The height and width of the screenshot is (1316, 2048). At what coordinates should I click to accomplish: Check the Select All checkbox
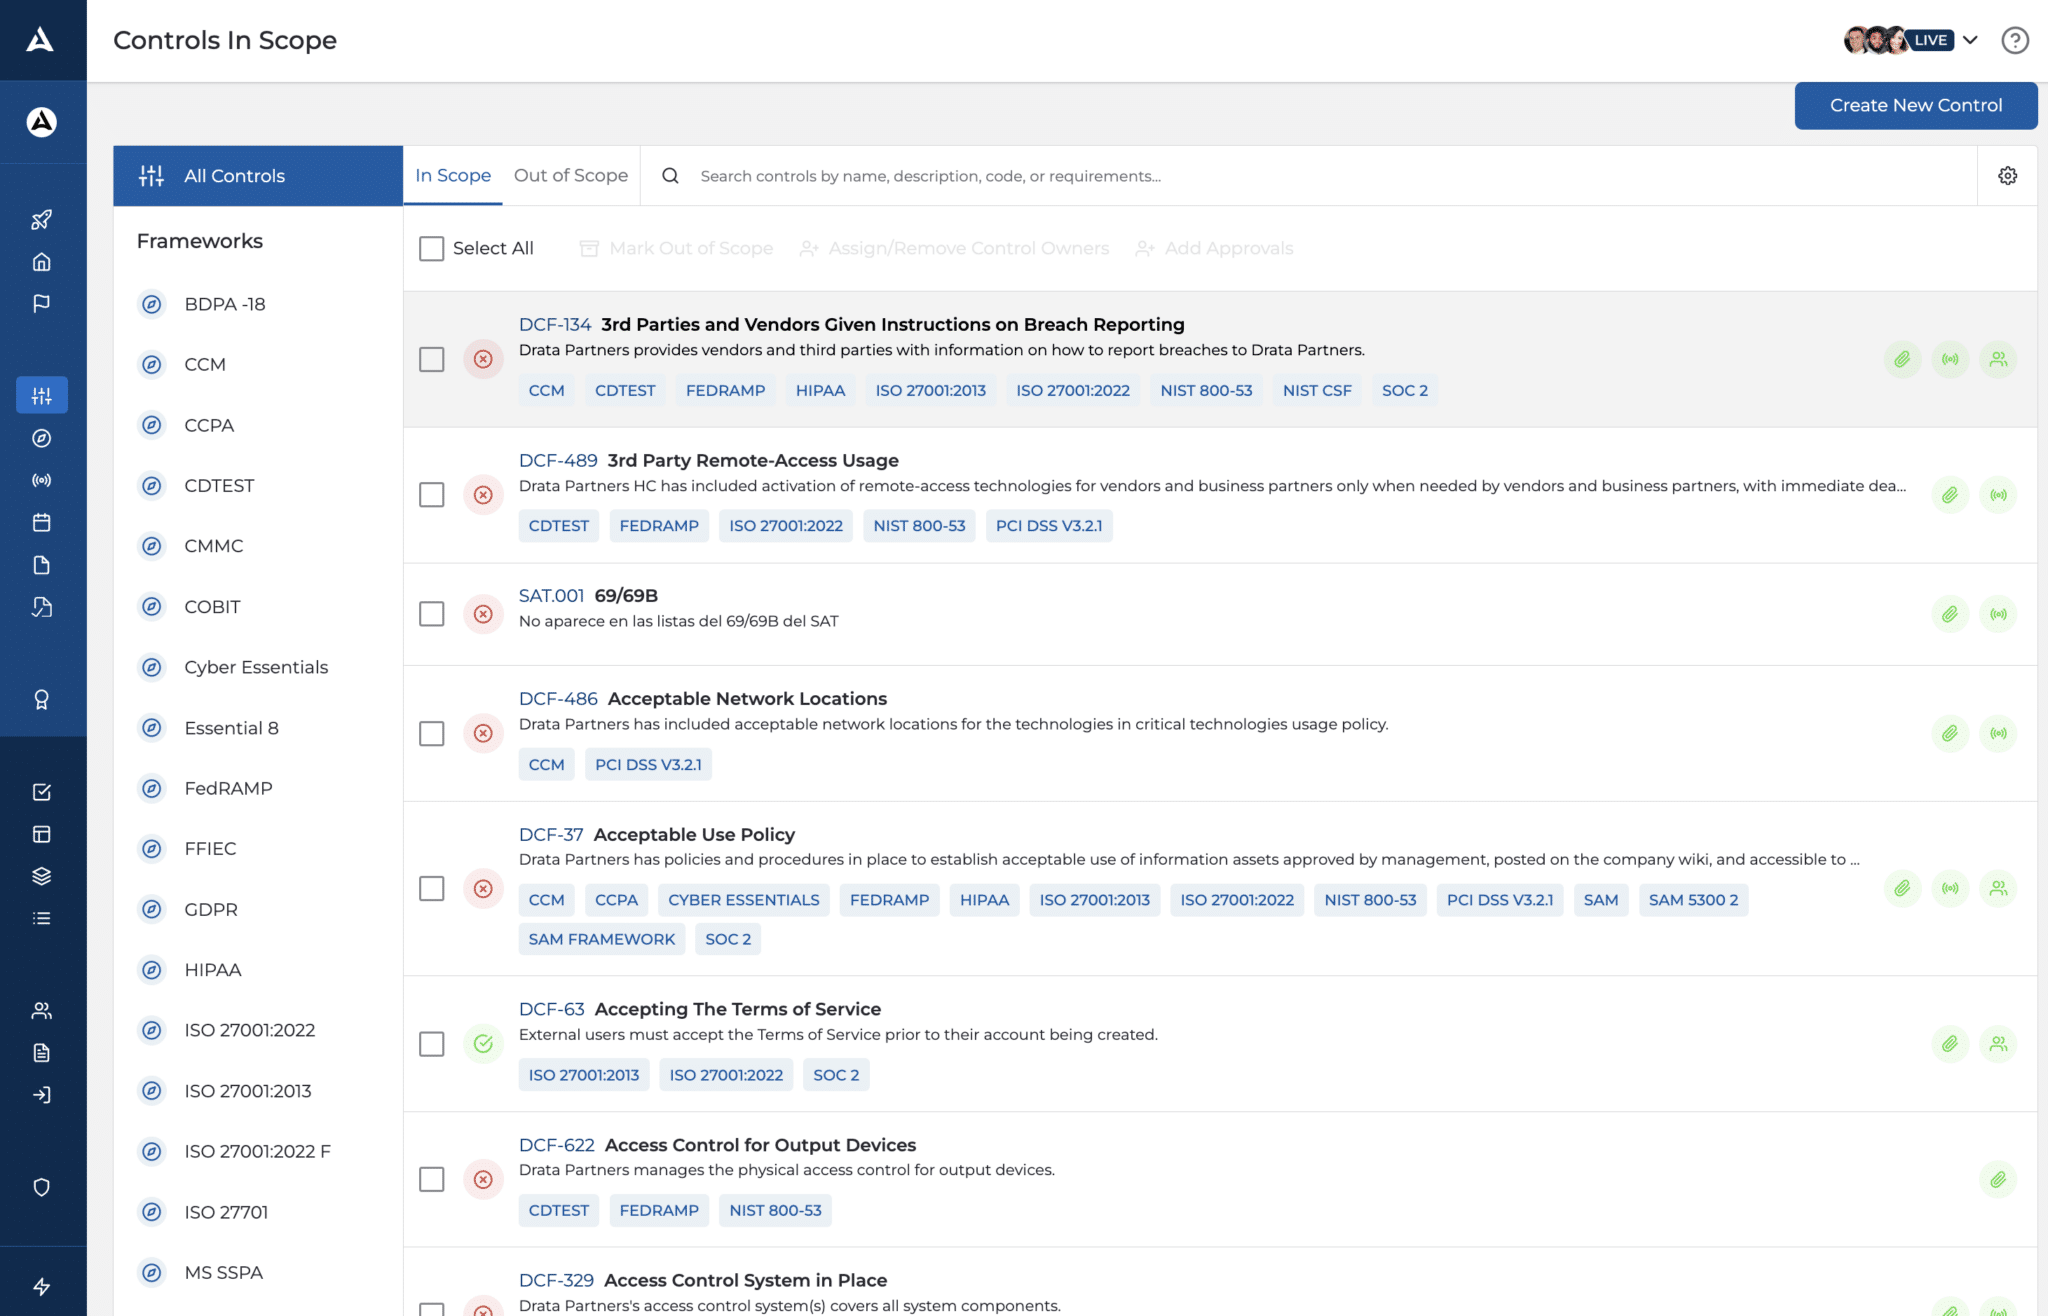431,248
